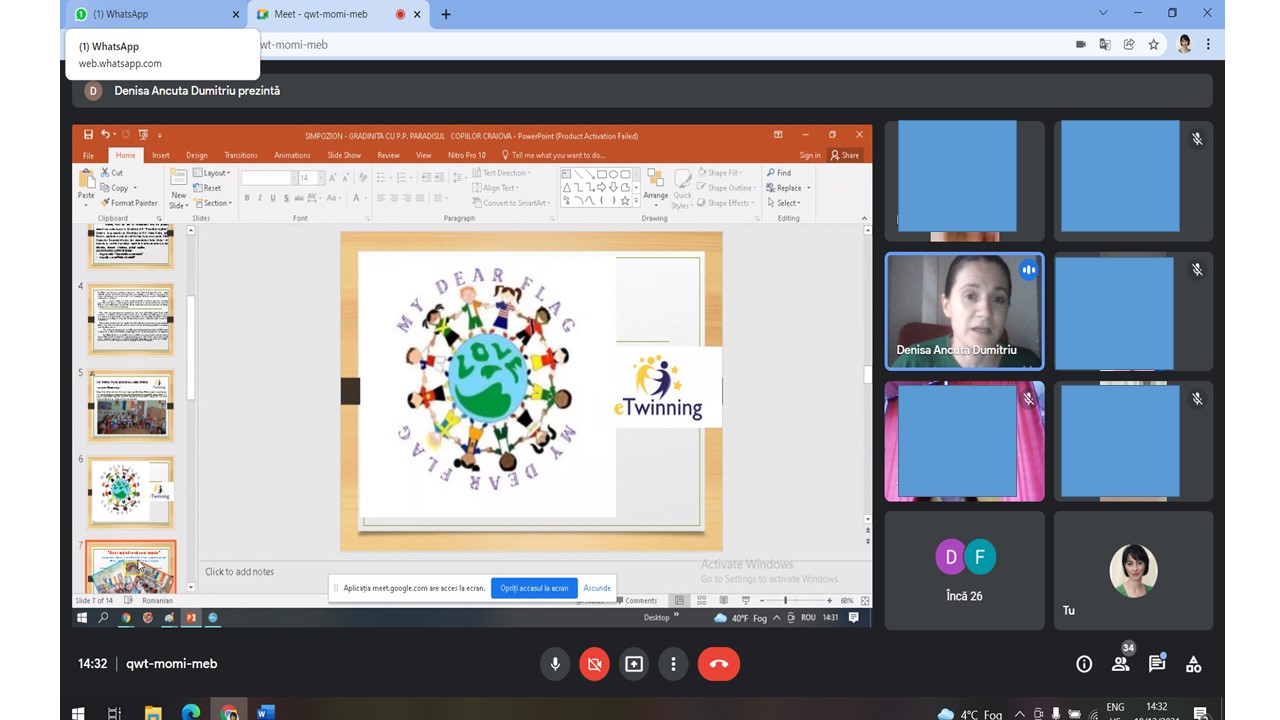
Task: Click translate page icon in address bar
Action: [1104, 44]
